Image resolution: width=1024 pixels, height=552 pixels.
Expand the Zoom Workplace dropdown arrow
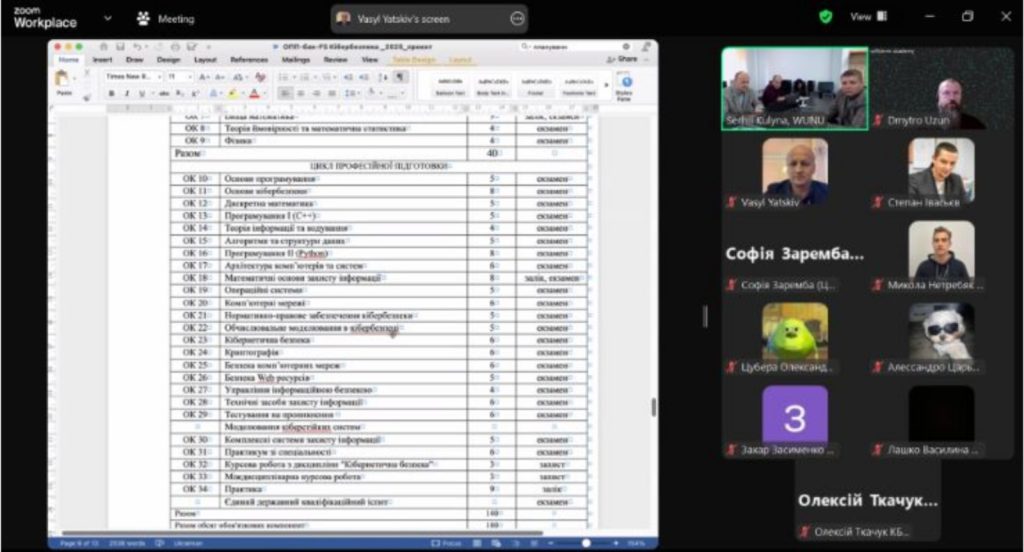108,18
